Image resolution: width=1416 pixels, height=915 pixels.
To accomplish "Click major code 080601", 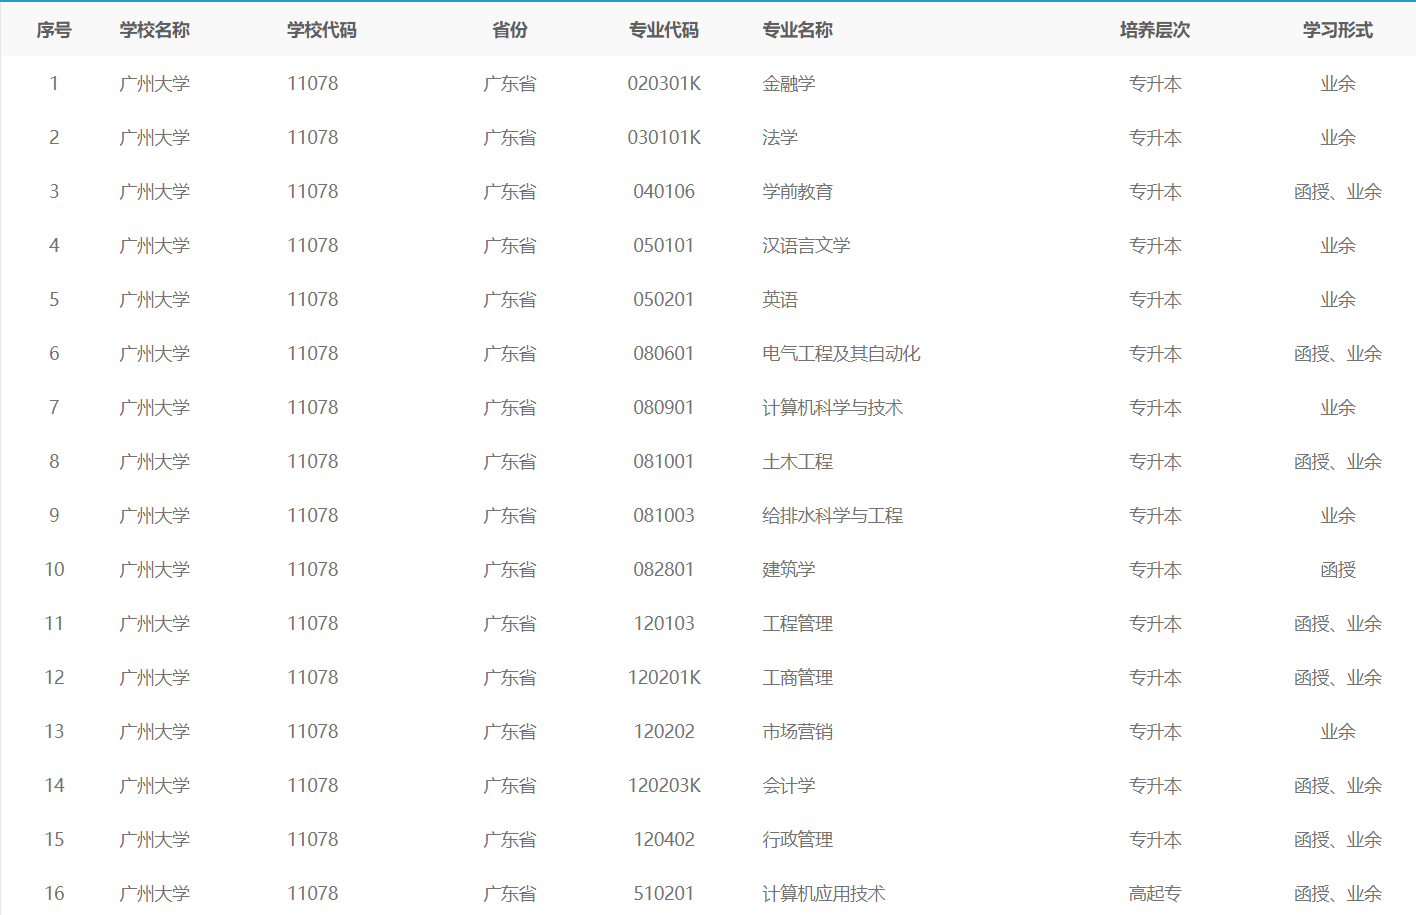I will (664, 354).
